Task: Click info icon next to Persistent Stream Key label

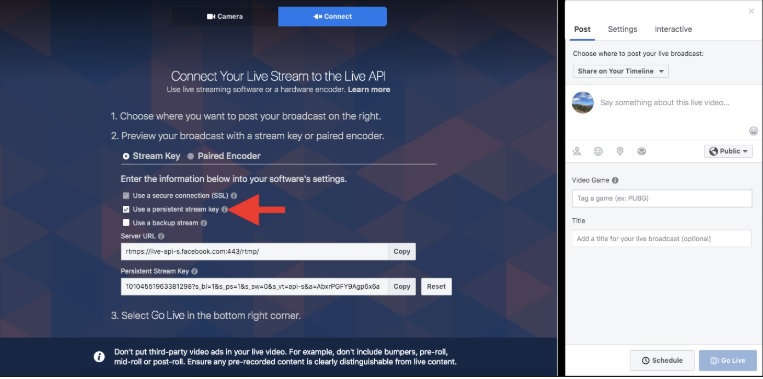Action: pos(195,271)
